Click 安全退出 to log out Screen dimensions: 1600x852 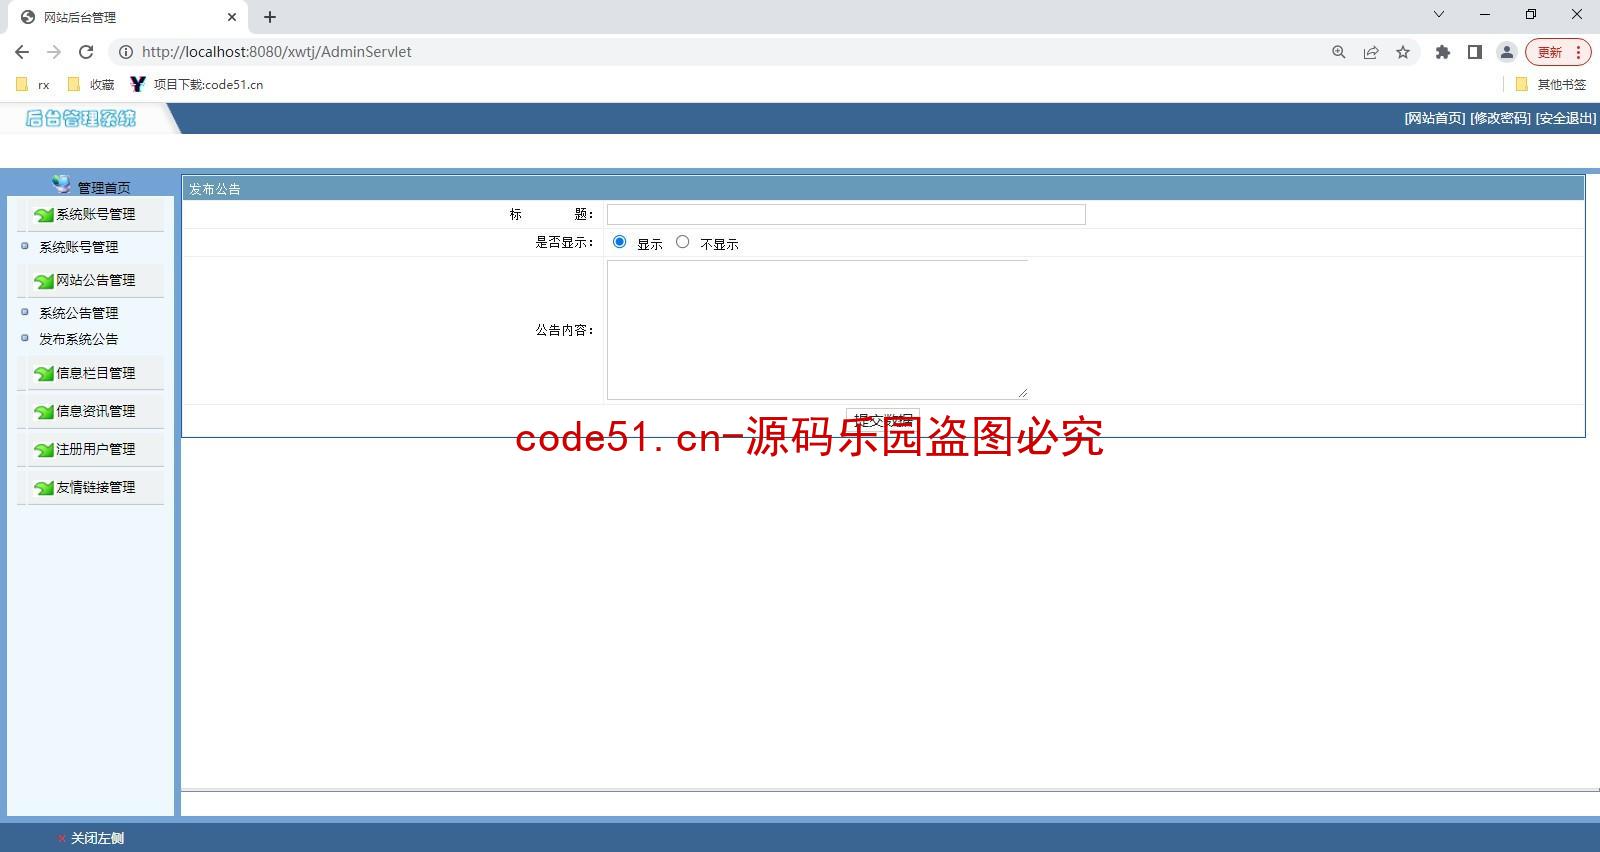1566,118
